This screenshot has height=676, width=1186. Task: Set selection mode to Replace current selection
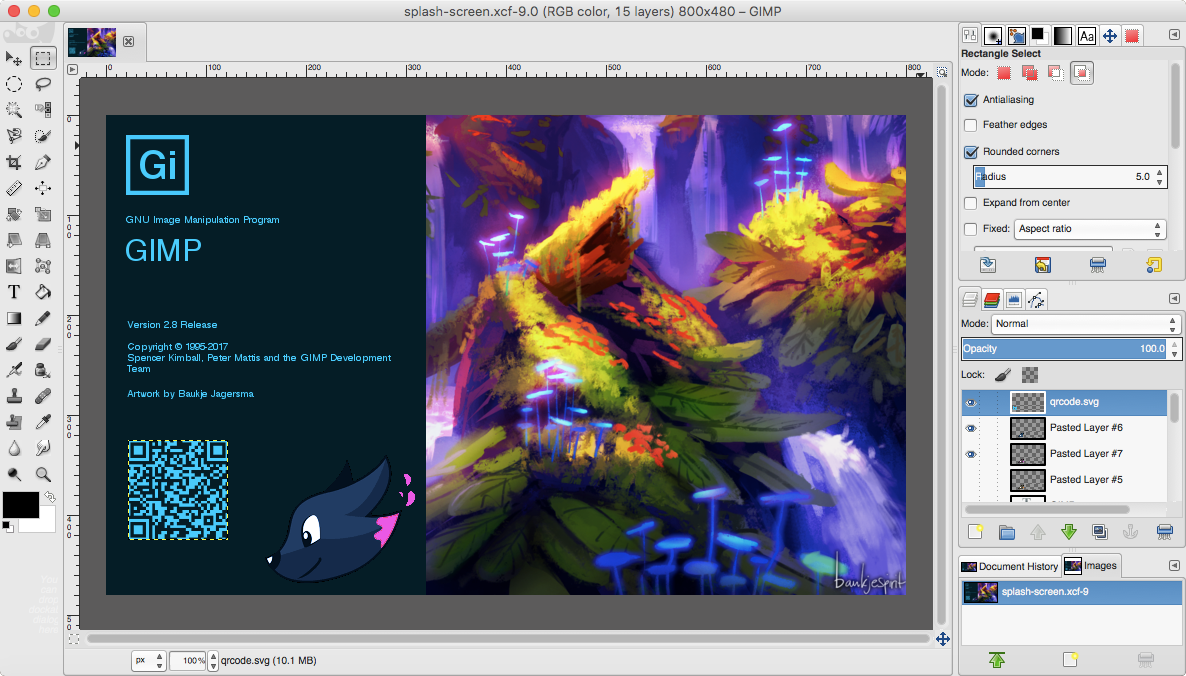coord(1004,73)
